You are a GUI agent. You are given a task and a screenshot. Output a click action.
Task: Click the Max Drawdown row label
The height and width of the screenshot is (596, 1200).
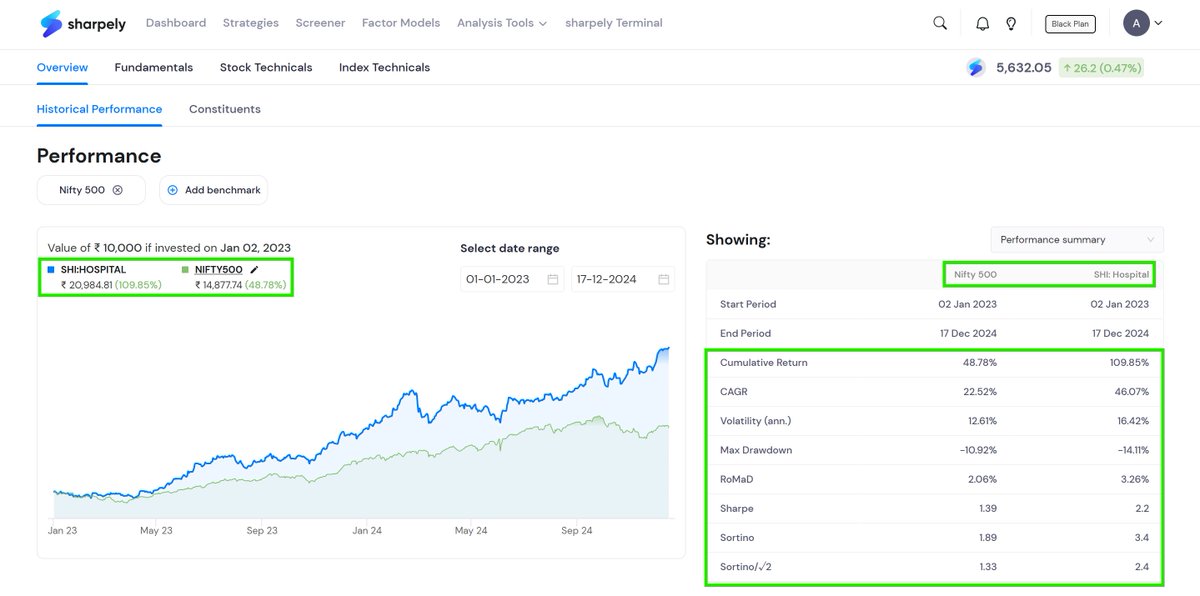756,450
